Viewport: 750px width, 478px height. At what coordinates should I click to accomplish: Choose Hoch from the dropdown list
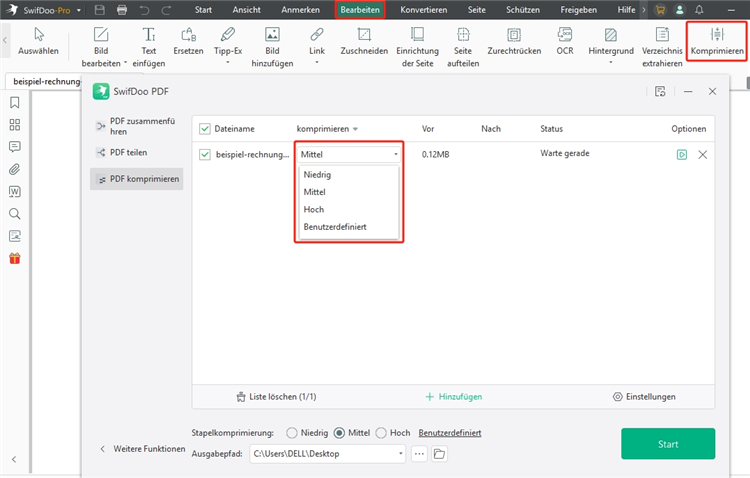tap(348, 210)
